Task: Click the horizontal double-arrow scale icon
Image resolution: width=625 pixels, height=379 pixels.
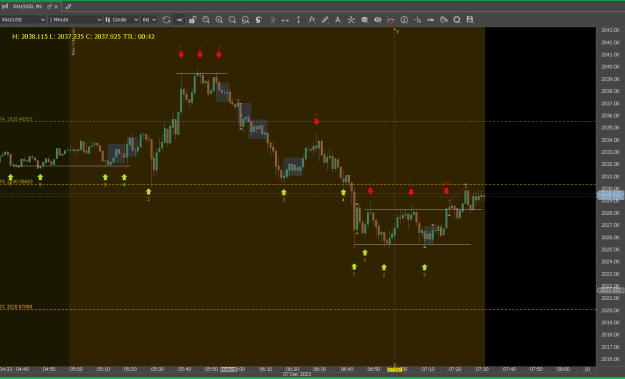Action: pos(285,20)
